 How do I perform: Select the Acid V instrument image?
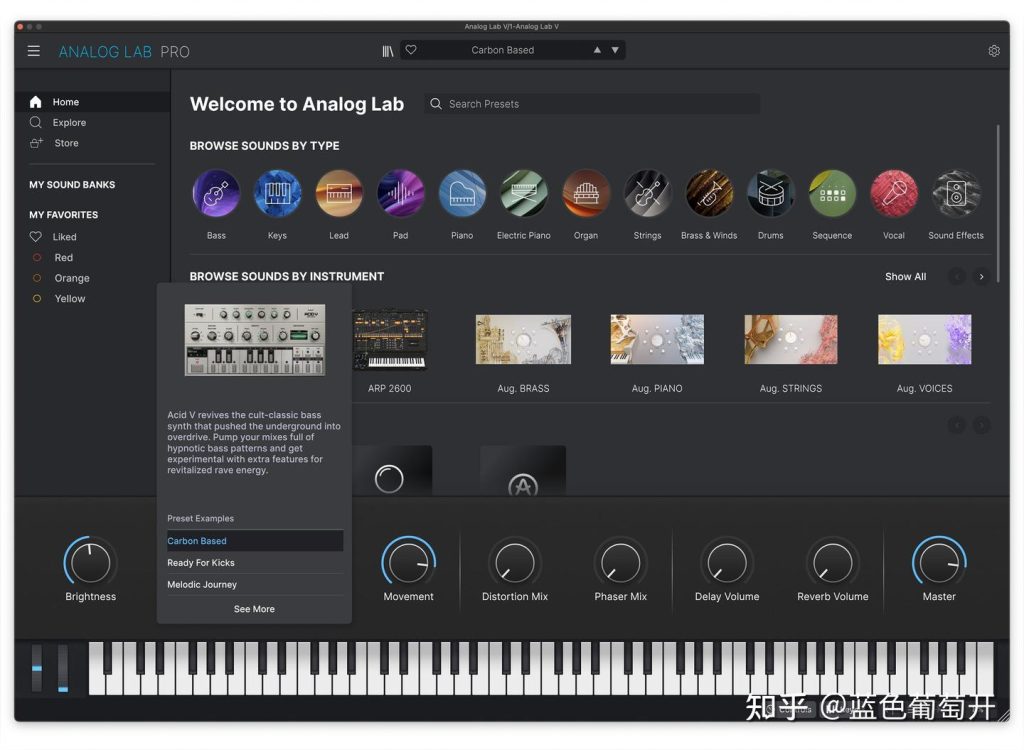coord(255,339)
